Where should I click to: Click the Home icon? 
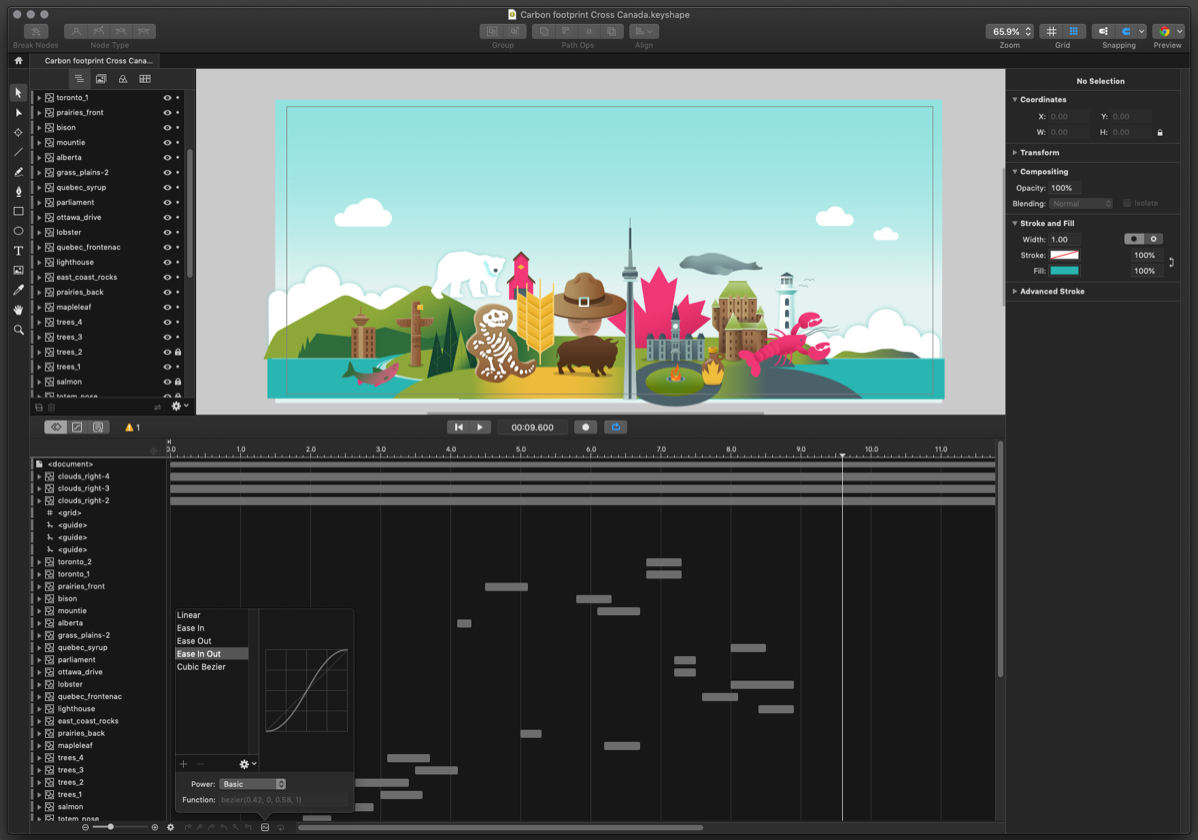tap(18, 61)
